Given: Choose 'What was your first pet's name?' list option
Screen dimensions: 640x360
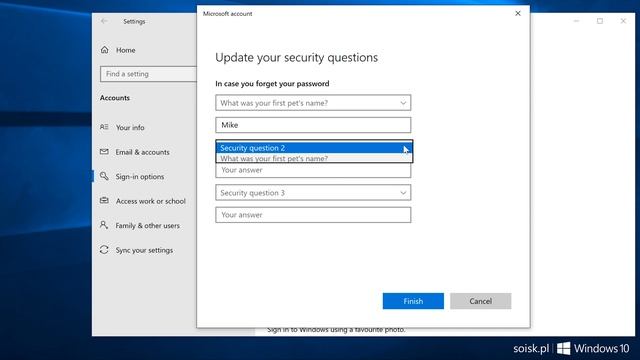Looking at the screenshot, I should tap(314, 158).
